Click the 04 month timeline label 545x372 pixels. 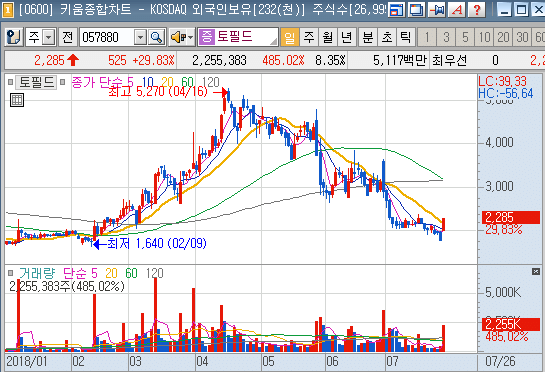(x=202, y=362)
